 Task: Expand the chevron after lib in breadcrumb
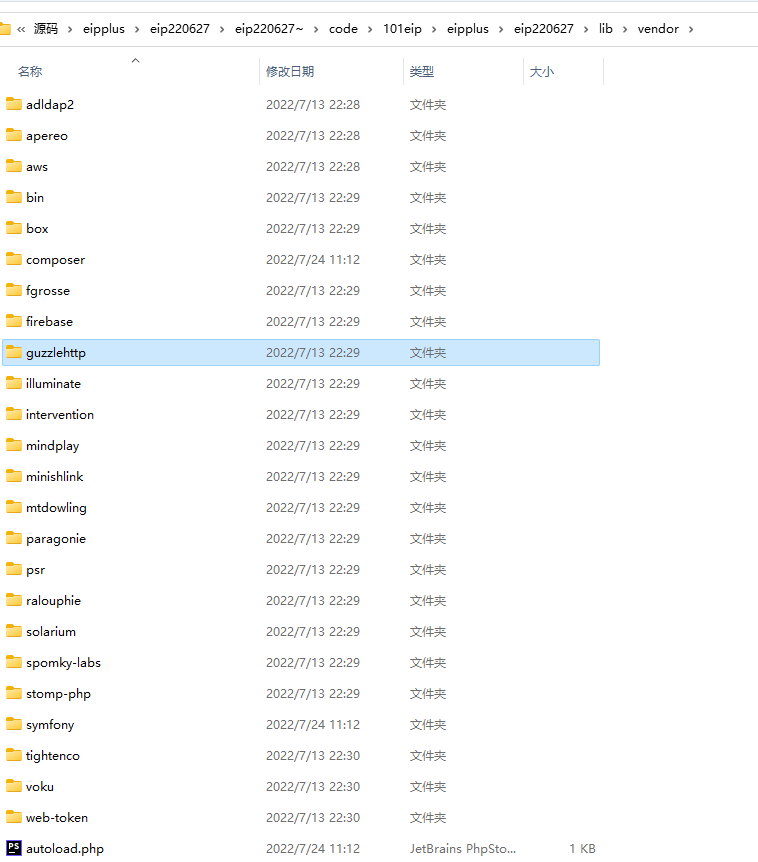tap(625, 29)
